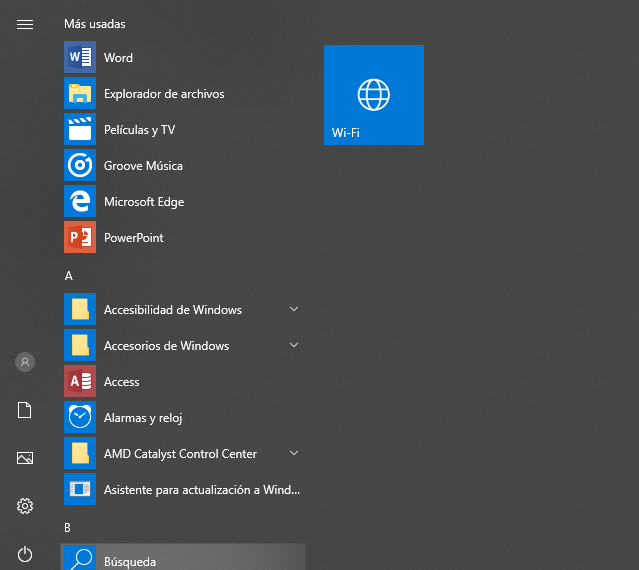Click AMD Catalyst Control Center label
Viewport: 639px width, 570px height.
tap(180, 453)
